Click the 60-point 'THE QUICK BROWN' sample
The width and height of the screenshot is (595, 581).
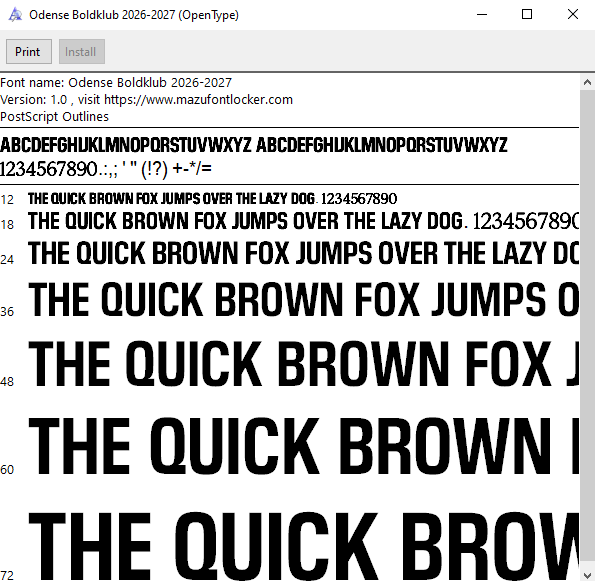(304, 446)
